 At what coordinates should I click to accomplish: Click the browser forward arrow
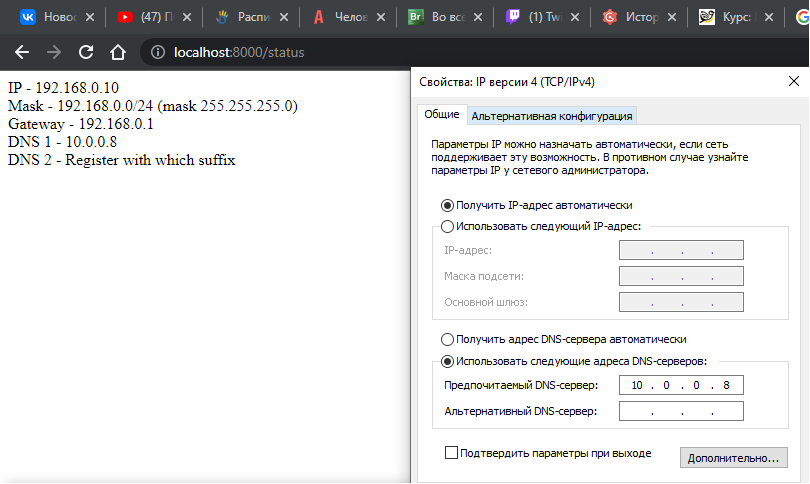tap(54, 52)
